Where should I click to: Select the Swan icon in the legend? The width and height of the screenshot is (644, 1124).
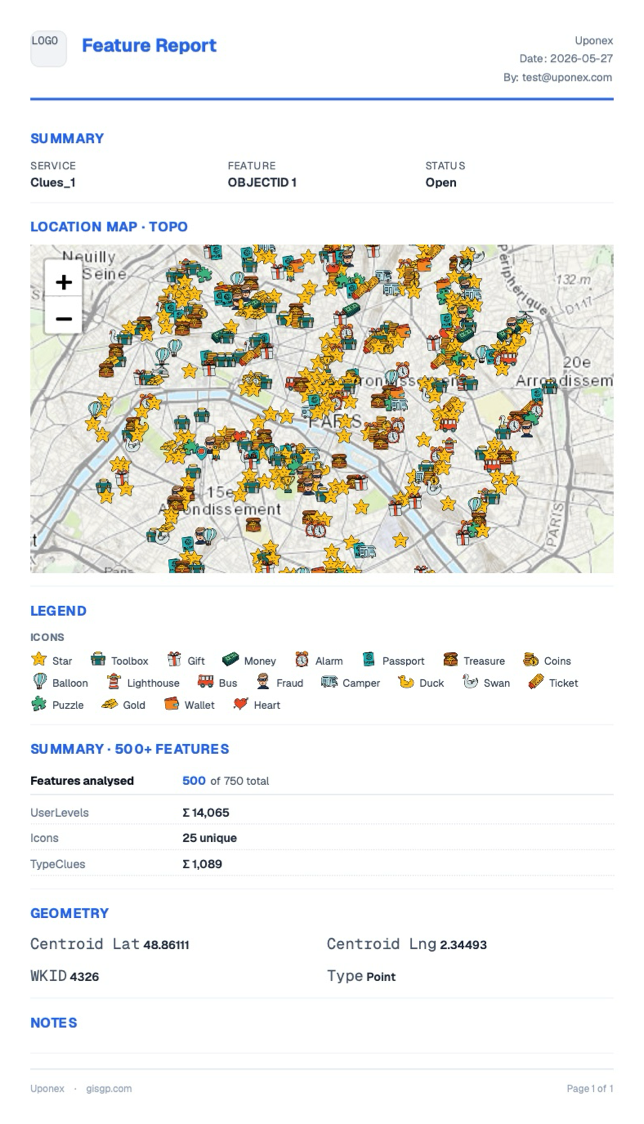click(x=470, y=682)
